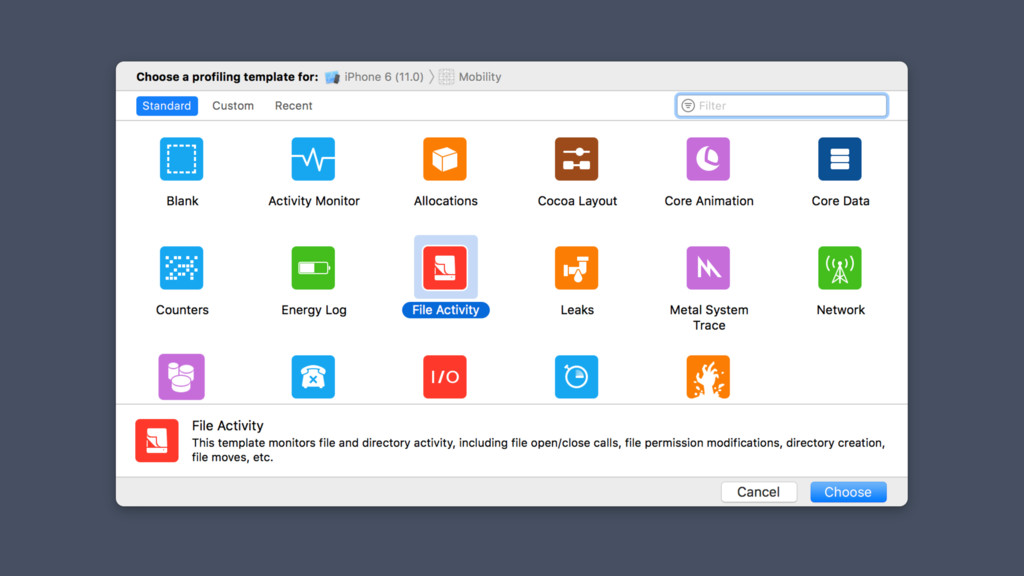Viewport: 1024px width, 576px height.
Task: Select the Blank template icon
Action: pyautogui.click(x=182, y=159)
